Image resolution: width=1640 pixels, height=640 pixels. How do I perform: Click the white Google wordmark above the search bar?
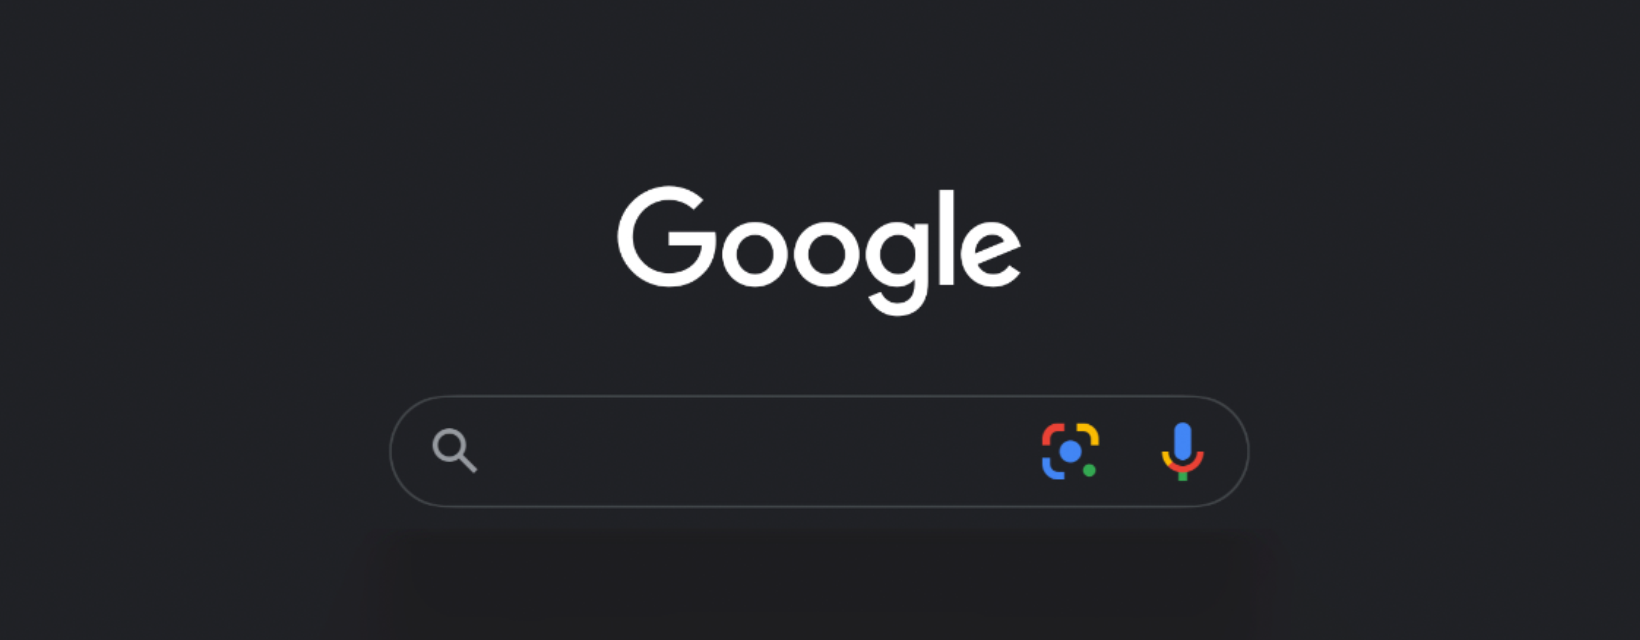click(x=819, y=250)
